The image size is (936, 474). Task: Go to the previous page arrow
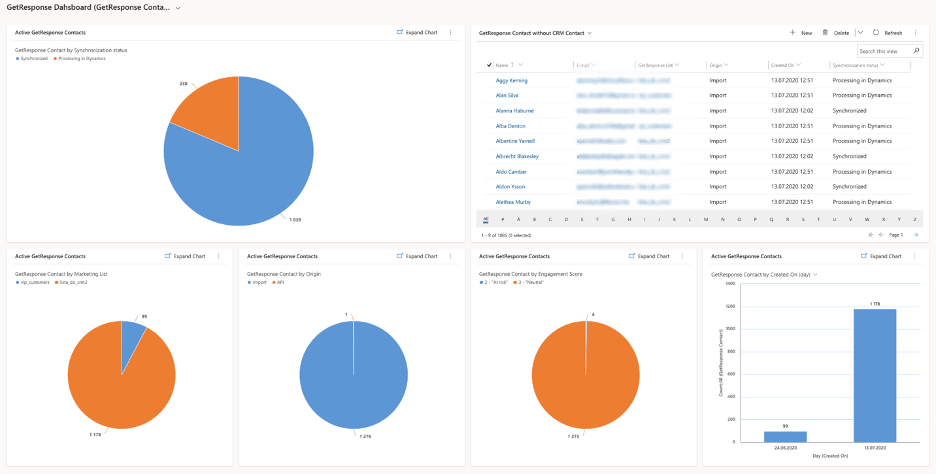tap(881, 235)
